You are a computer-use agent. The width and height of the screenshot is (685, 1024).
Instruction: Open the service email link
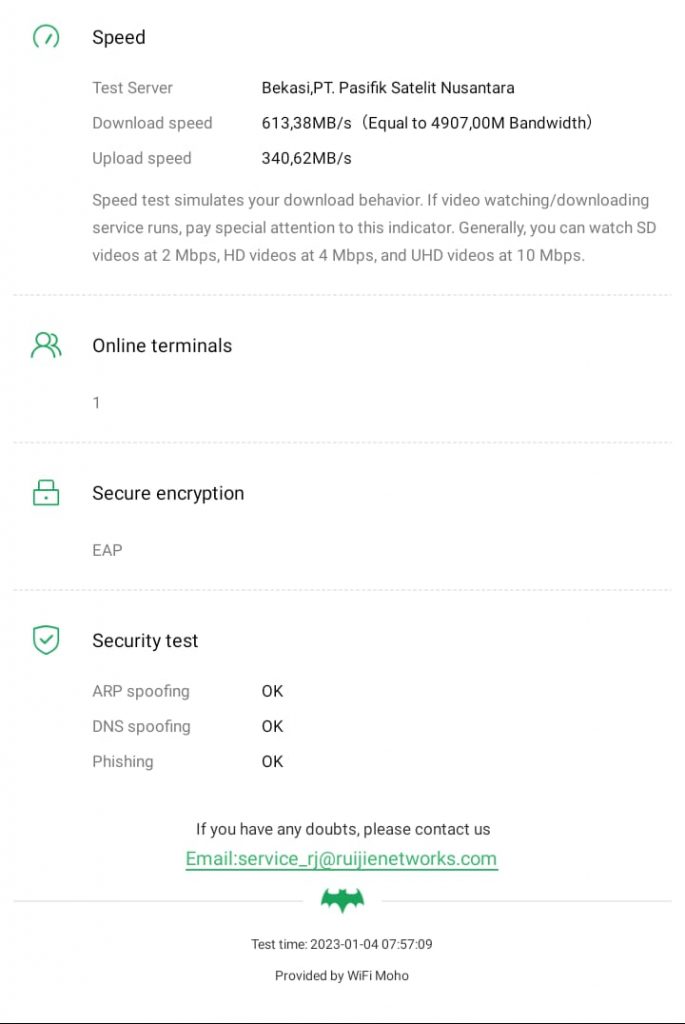click(x=341, y=859)
